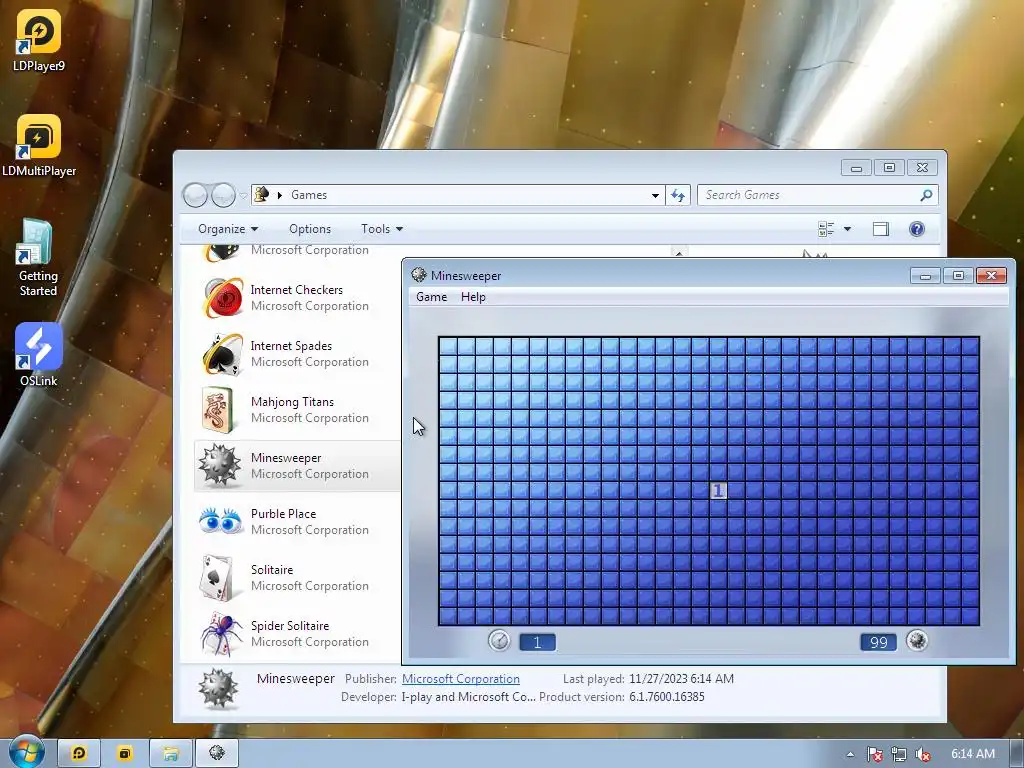Click the mine counter icon beside 99
This screenshot has width=1024, height=768.
tap(917, 641)
